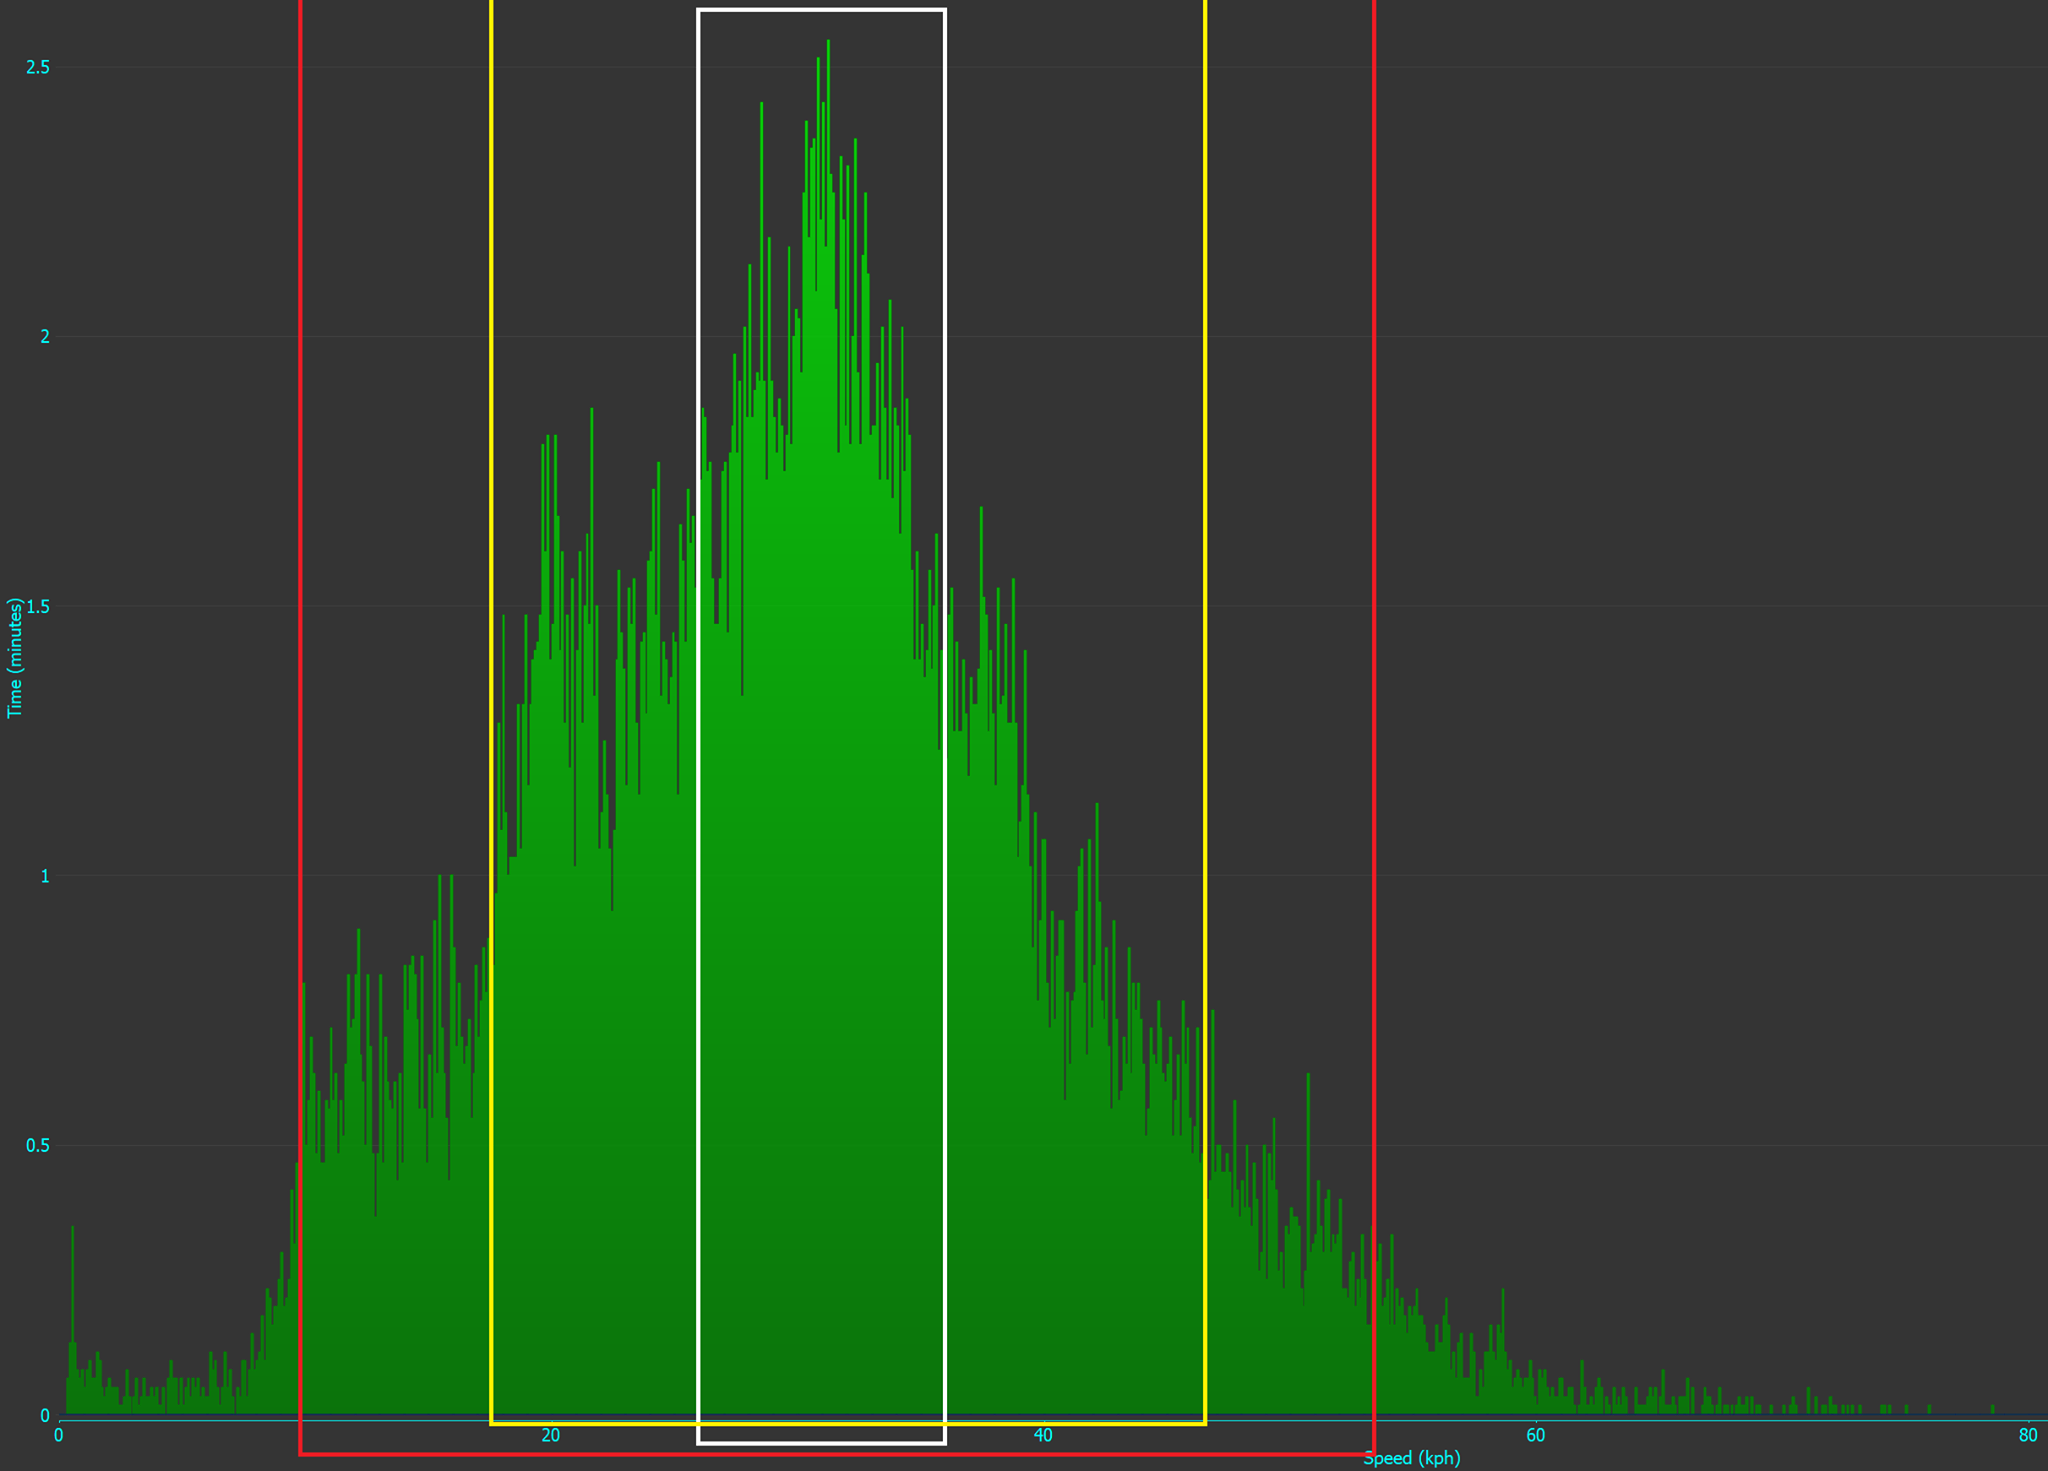This screenshot has width=2048, height=1471.
Task: Click the 2.5 y-axis tick label
Action: (38, 67)
